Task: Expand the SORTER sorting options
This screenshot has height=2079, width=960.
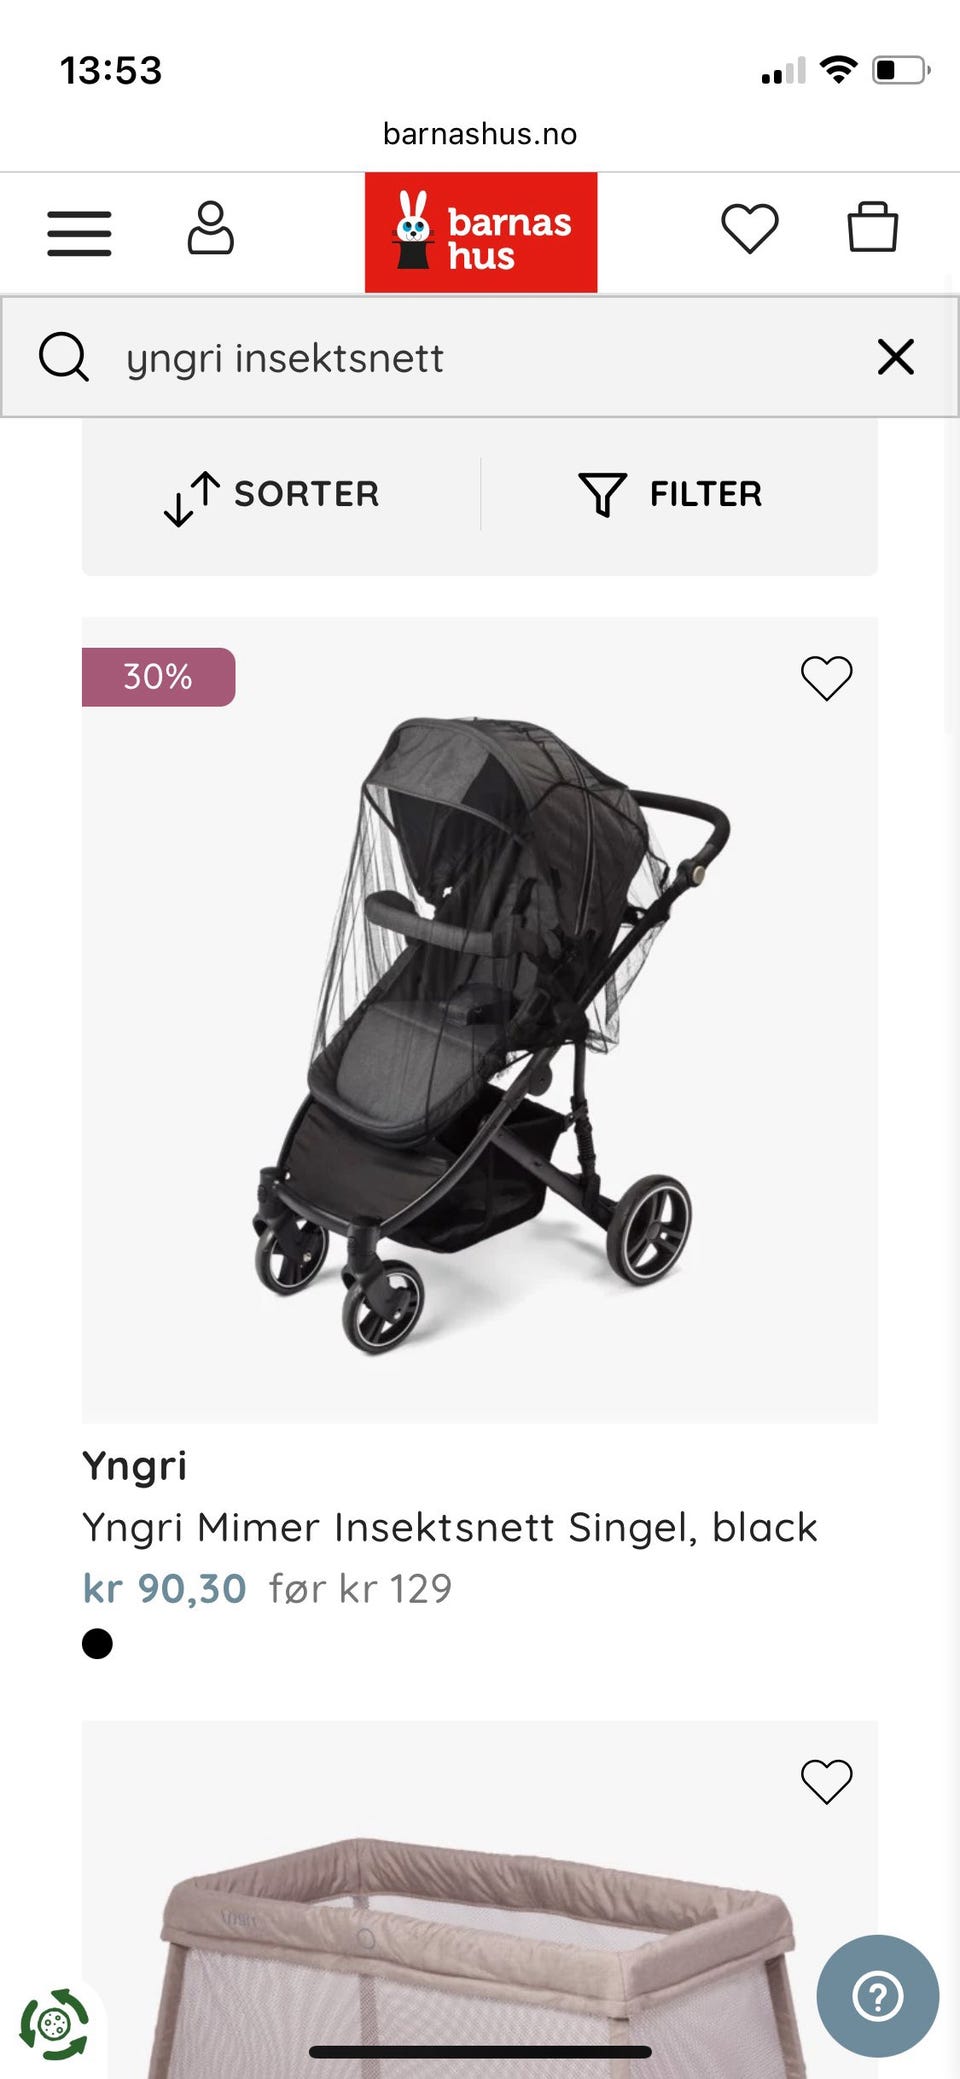Action: [272, 495]
